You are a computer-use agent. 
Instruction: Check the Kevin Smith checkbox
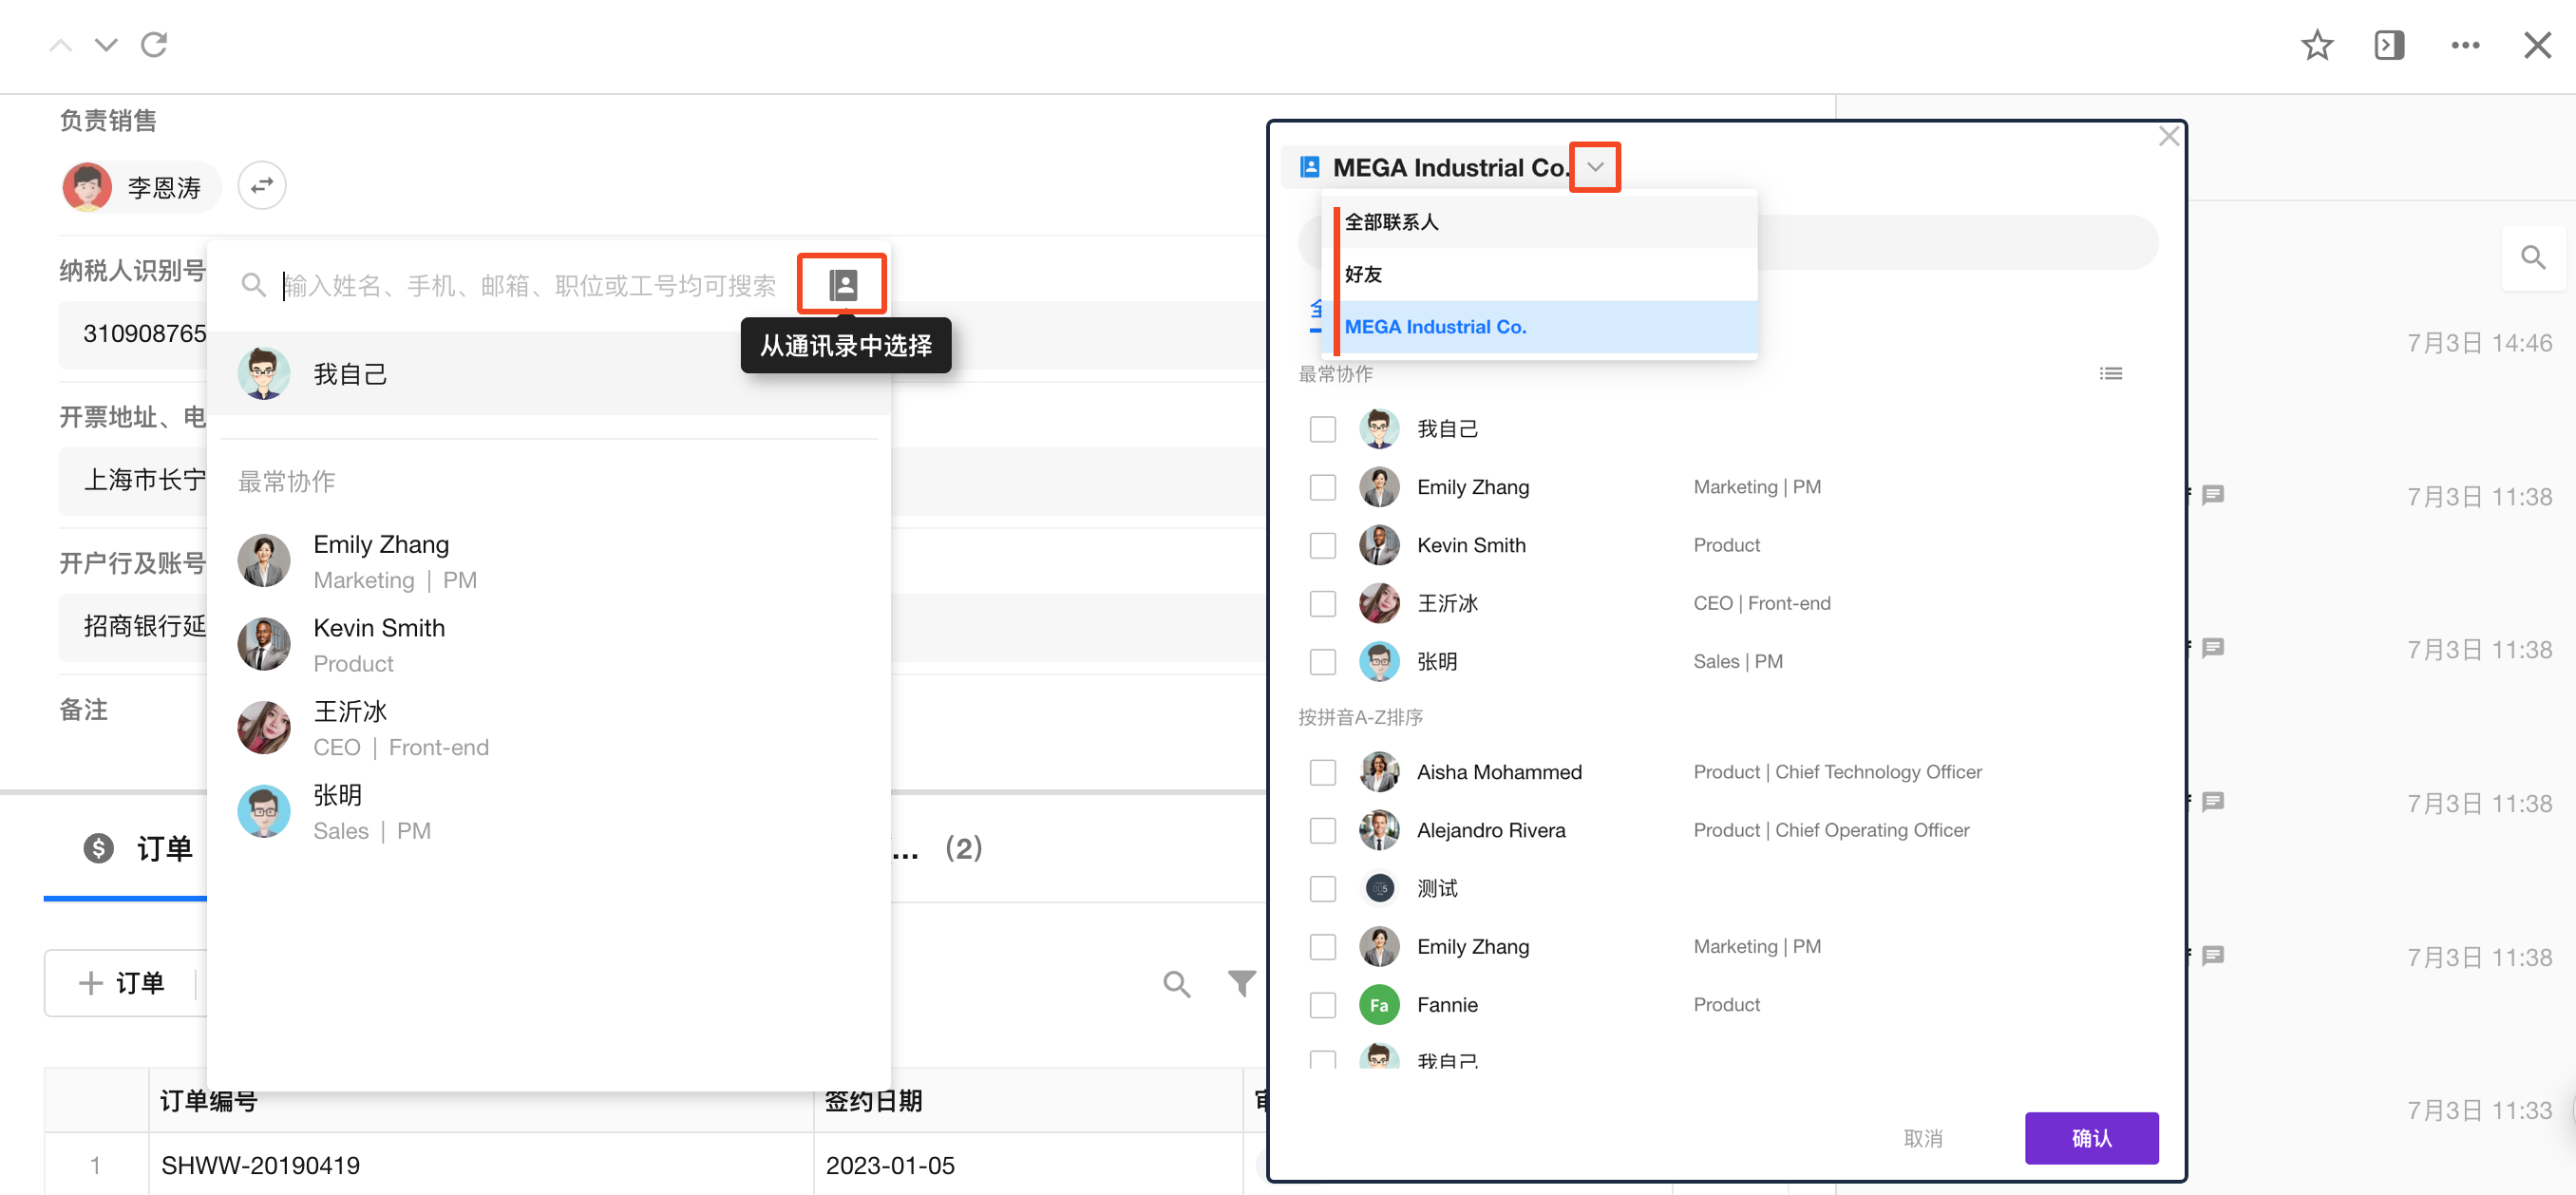(1322, 545)
